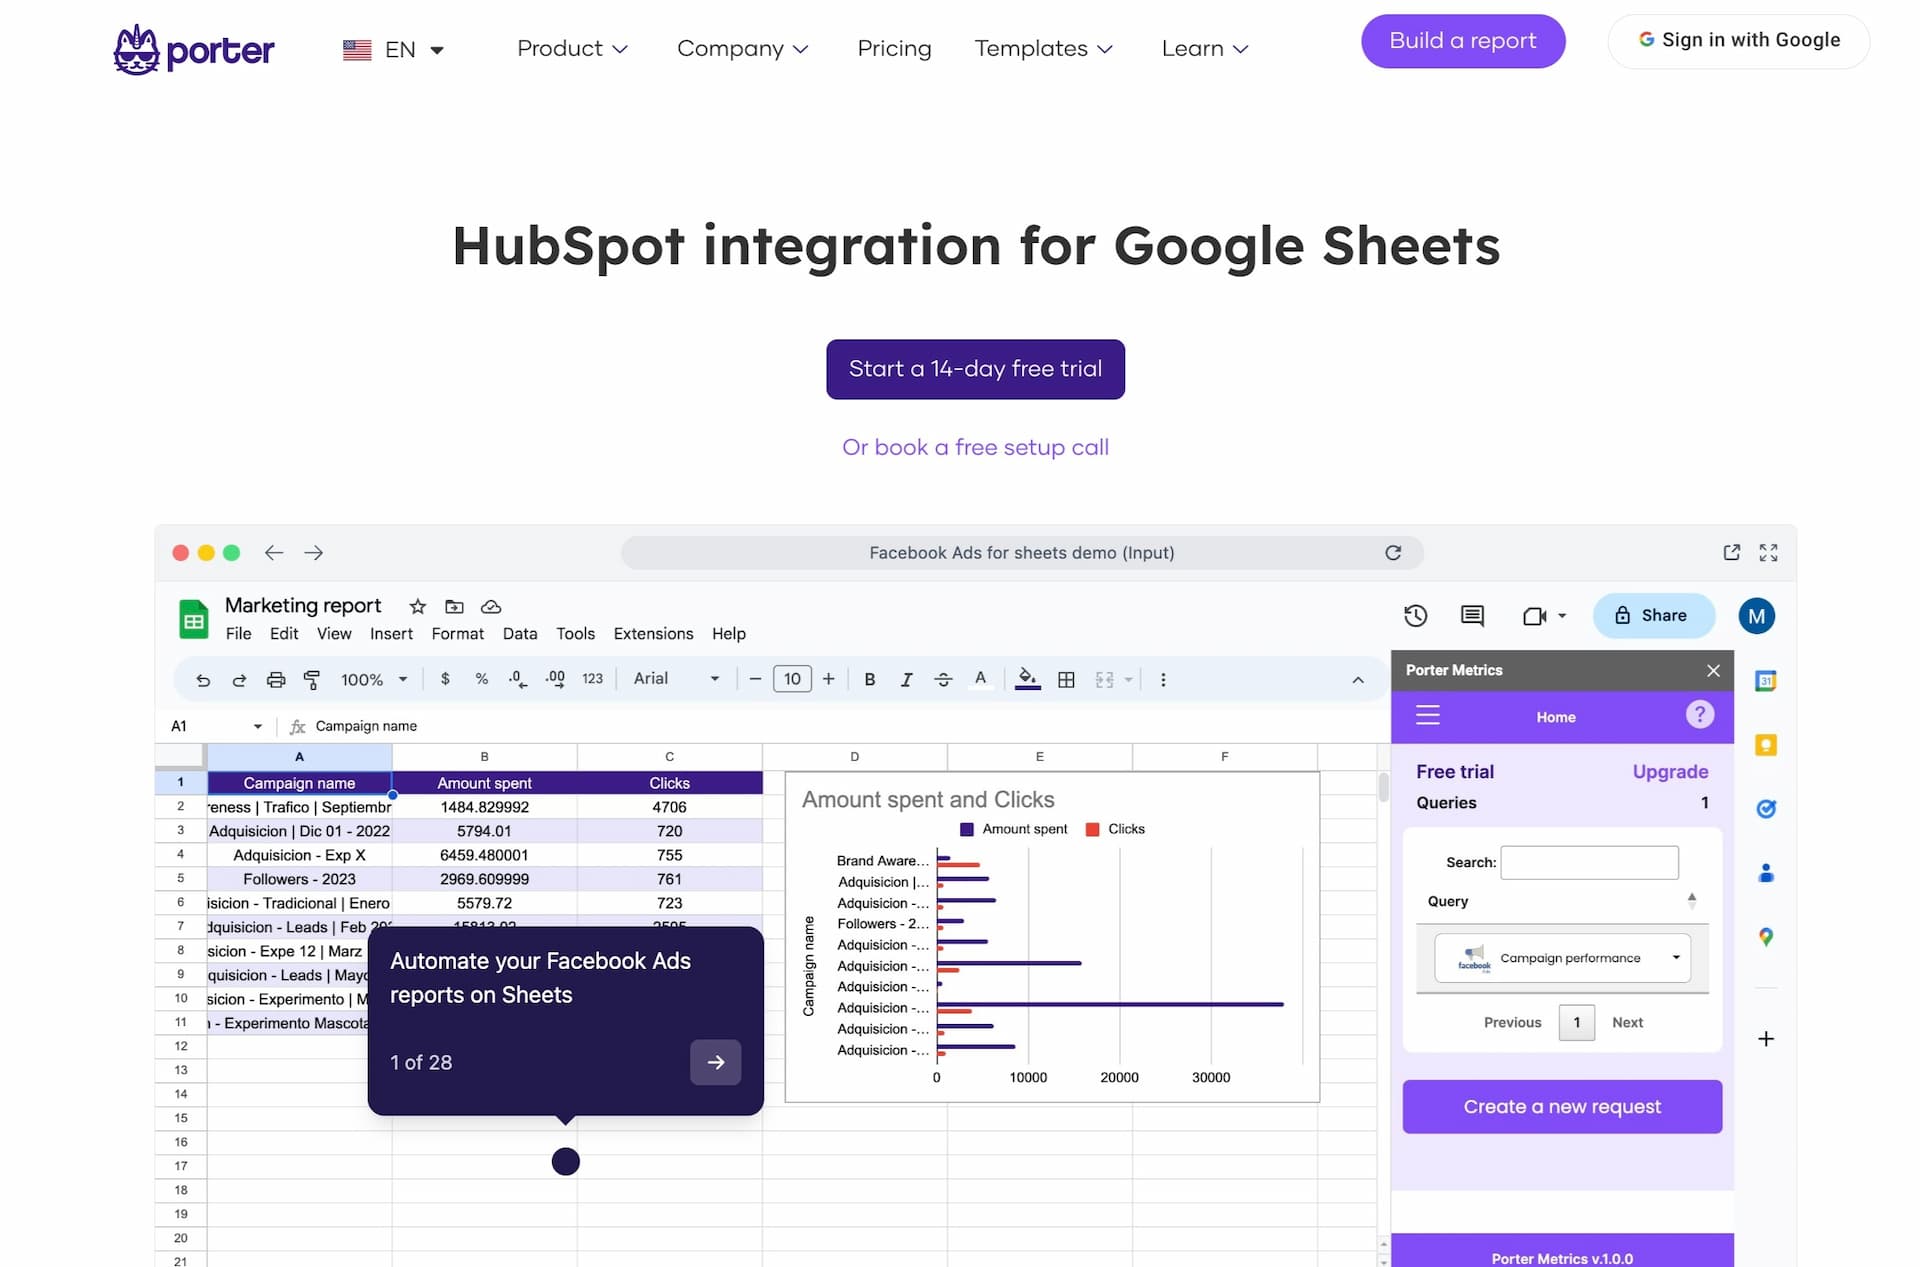Click the Porter Metrics hamburger menu icon
This screenshot has height=1267, width=1920.
pyautogui.click(x=1427, y=717)
